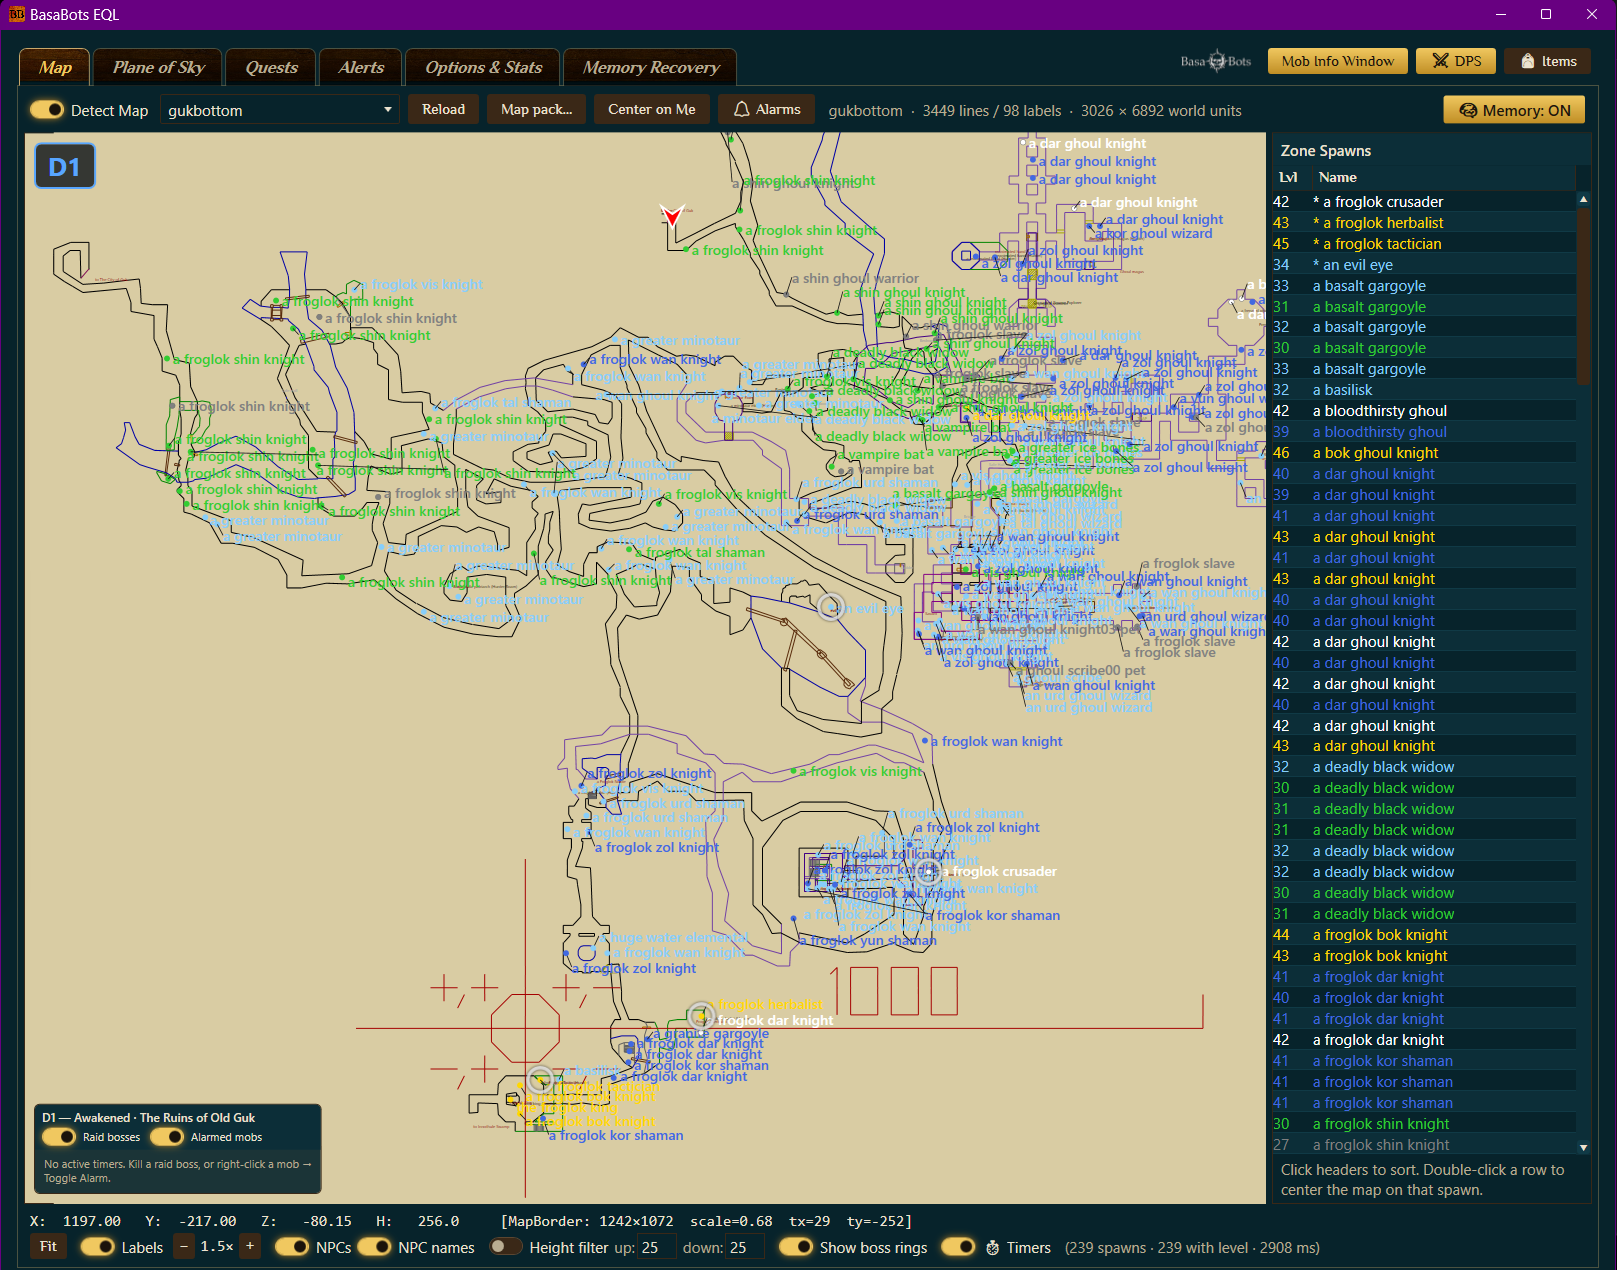Toggle the Alarmed mobs switch
The width and height of the screenshot is (1617, 1270).
(167, 1137)
